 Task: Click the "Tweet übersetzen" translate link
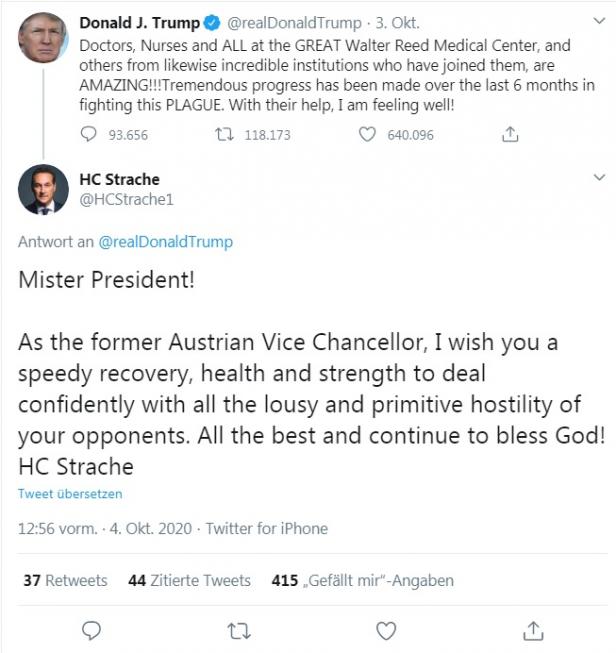pos(70,494)
